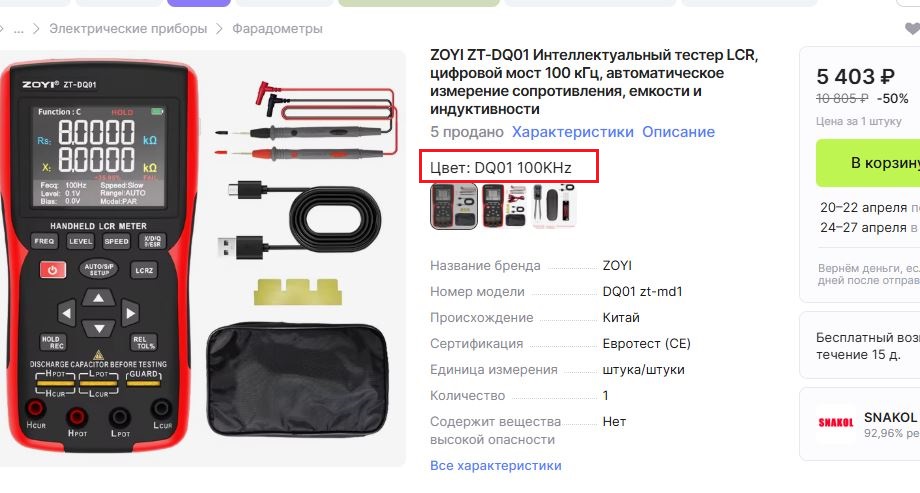Open Все характеристики link
The height and width of the screenshot is (493, 920).
coord(496,465)
